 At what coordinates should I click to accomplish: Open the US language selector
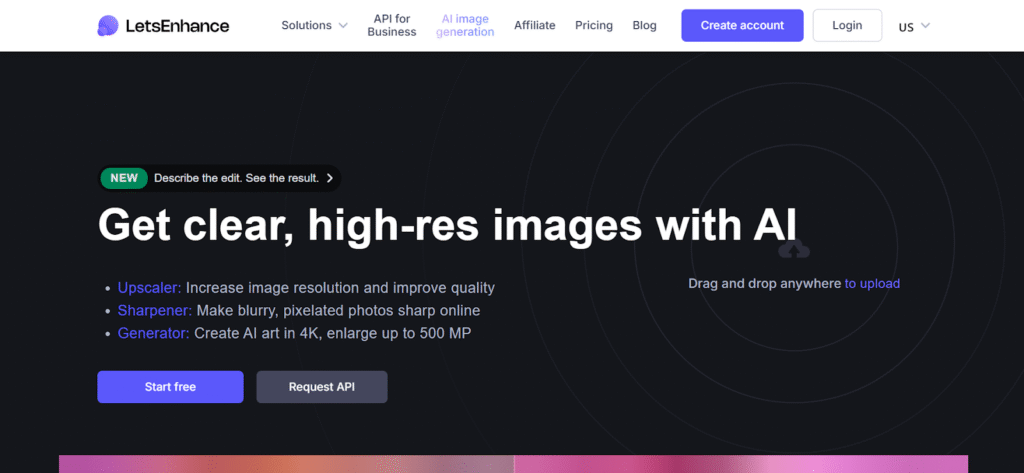(x=914, y=26)
